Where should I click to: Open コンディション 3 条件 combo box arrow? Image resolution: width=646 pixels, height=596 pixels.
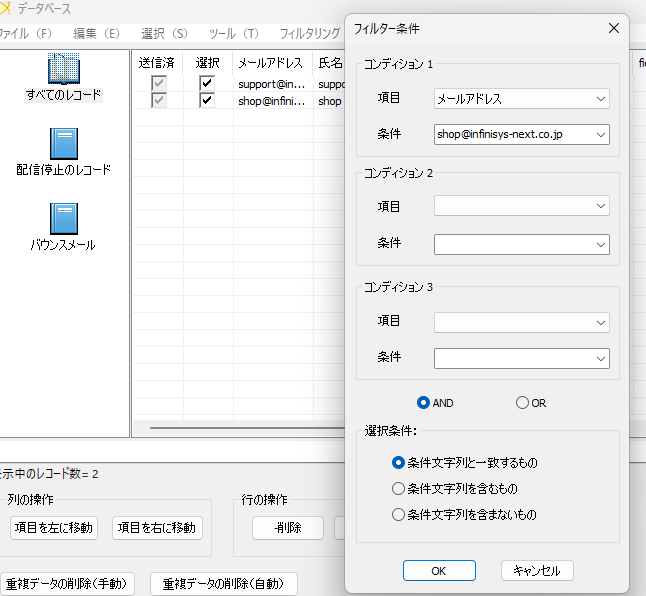(x=601, y=359)
